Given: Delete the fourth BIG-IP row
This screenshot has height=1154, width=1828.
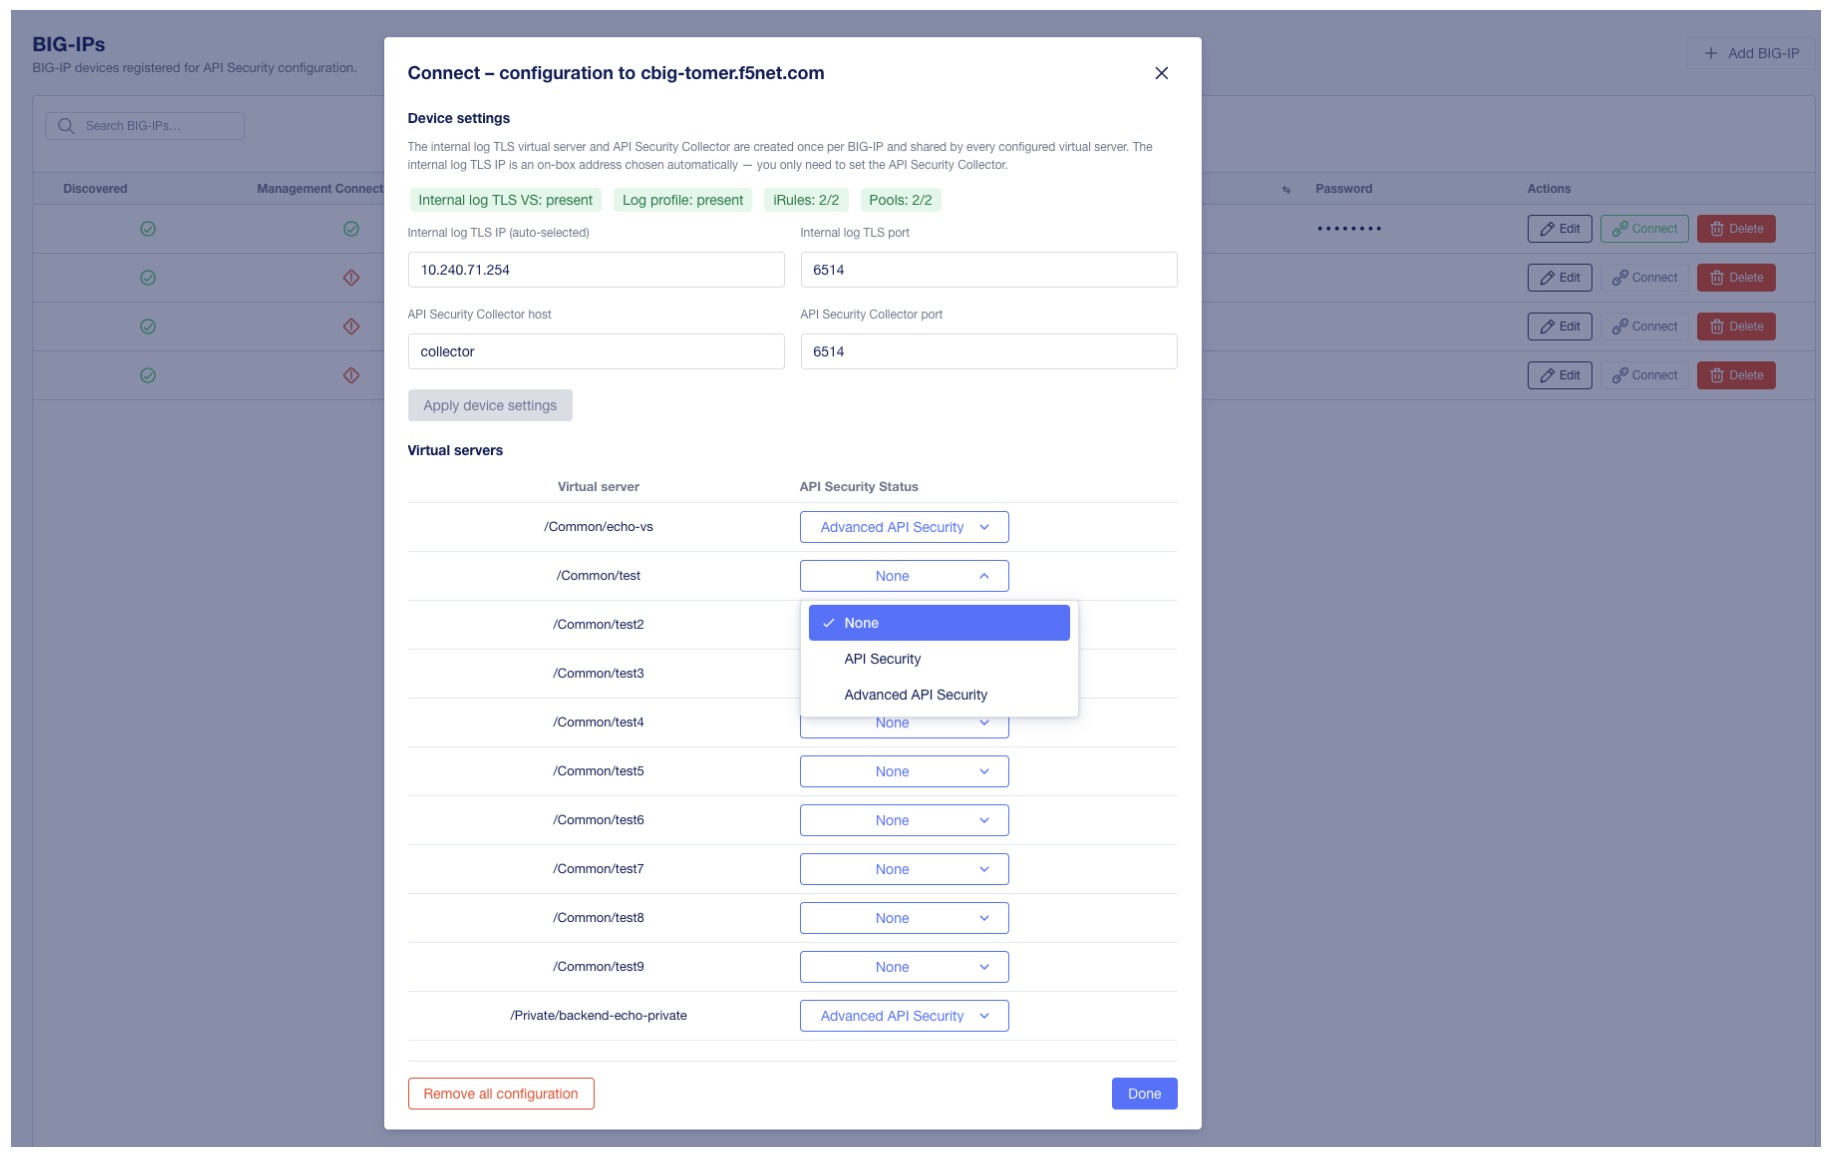Looking at the screenshot, I should pos(1736,376).
